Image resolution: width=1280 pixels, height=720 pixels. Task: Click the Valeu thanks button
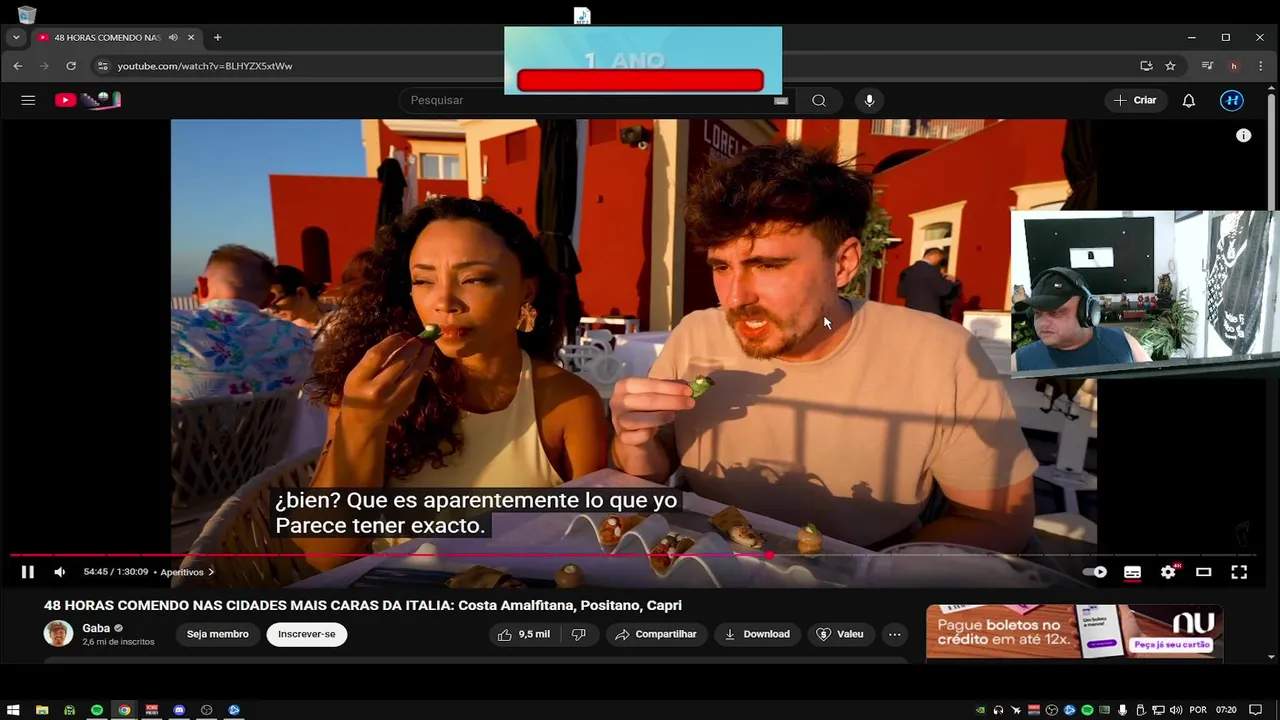tap(840, 634)
